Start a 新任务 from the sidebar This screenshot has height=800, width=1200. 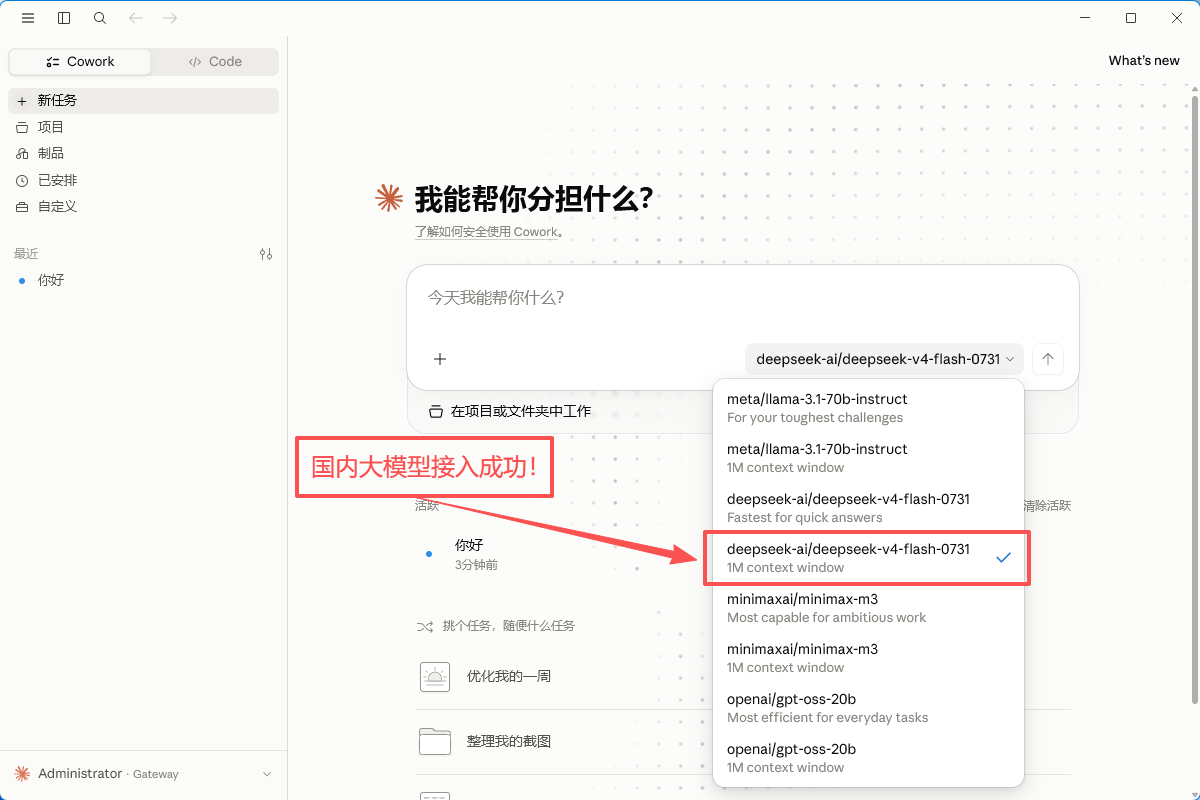[144, 101]
